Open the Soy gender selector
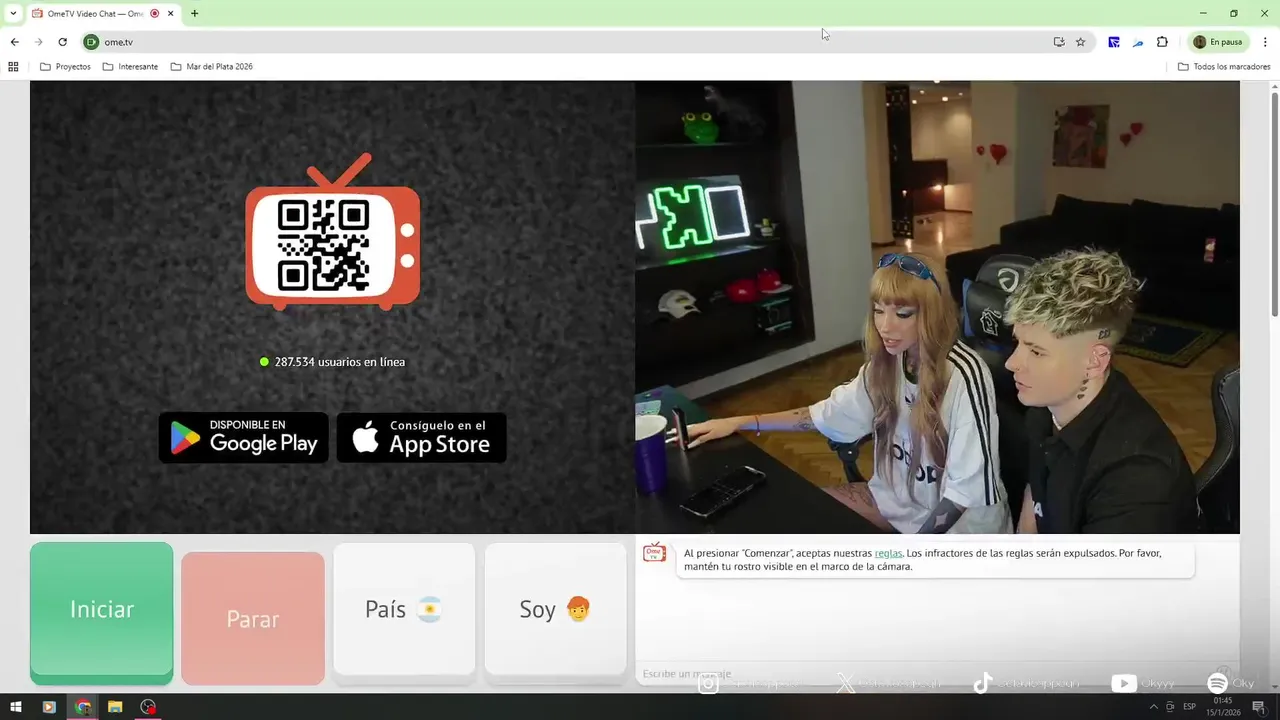The image size is (1280, 720). point(555,608)
